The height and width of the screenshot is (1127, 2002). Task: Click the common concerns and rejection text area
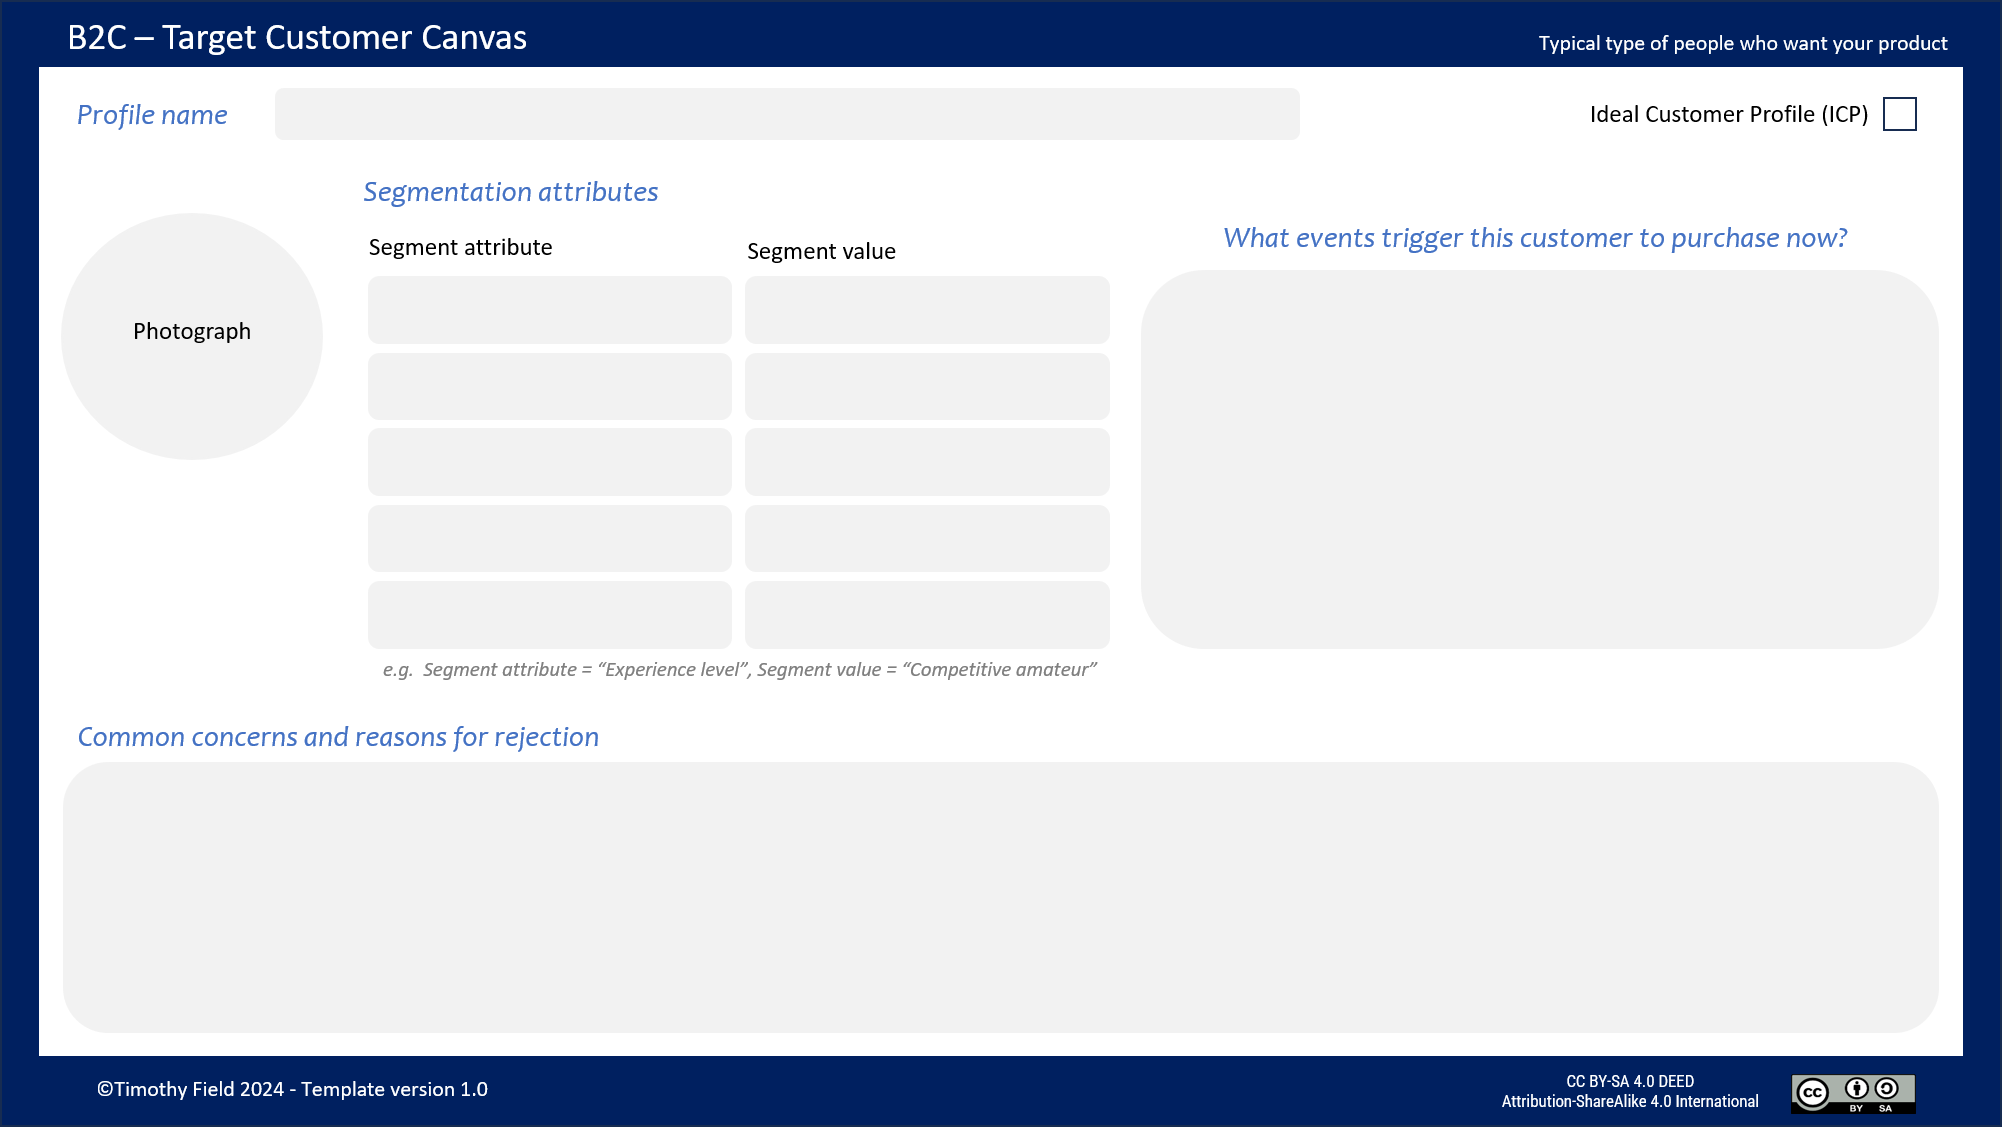coord(1000,897)
